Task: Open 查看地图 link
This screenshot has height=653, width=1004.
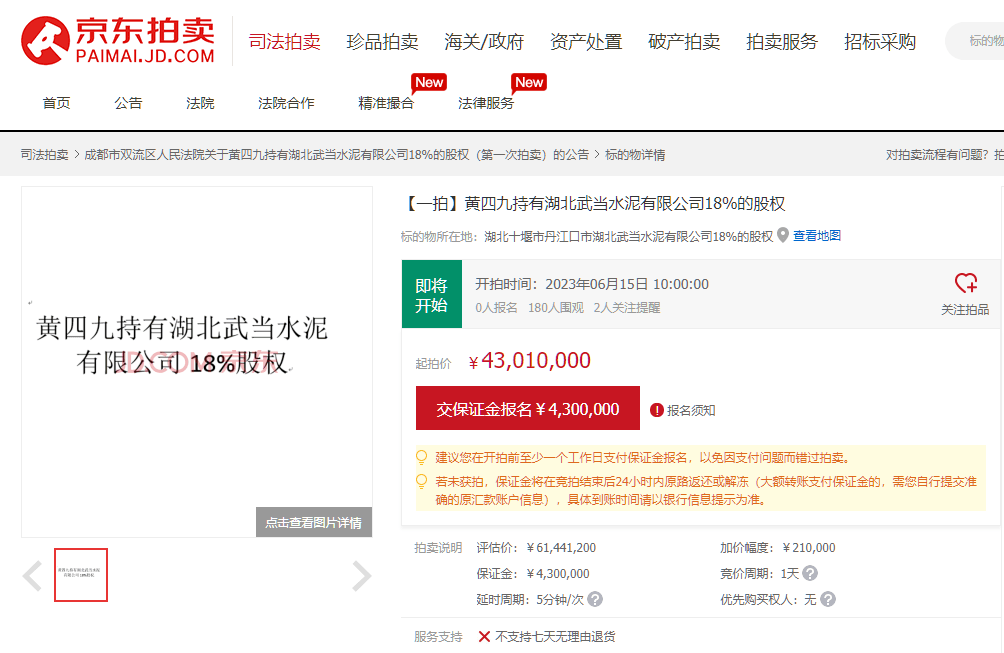Action: click(x=817, y=236)
